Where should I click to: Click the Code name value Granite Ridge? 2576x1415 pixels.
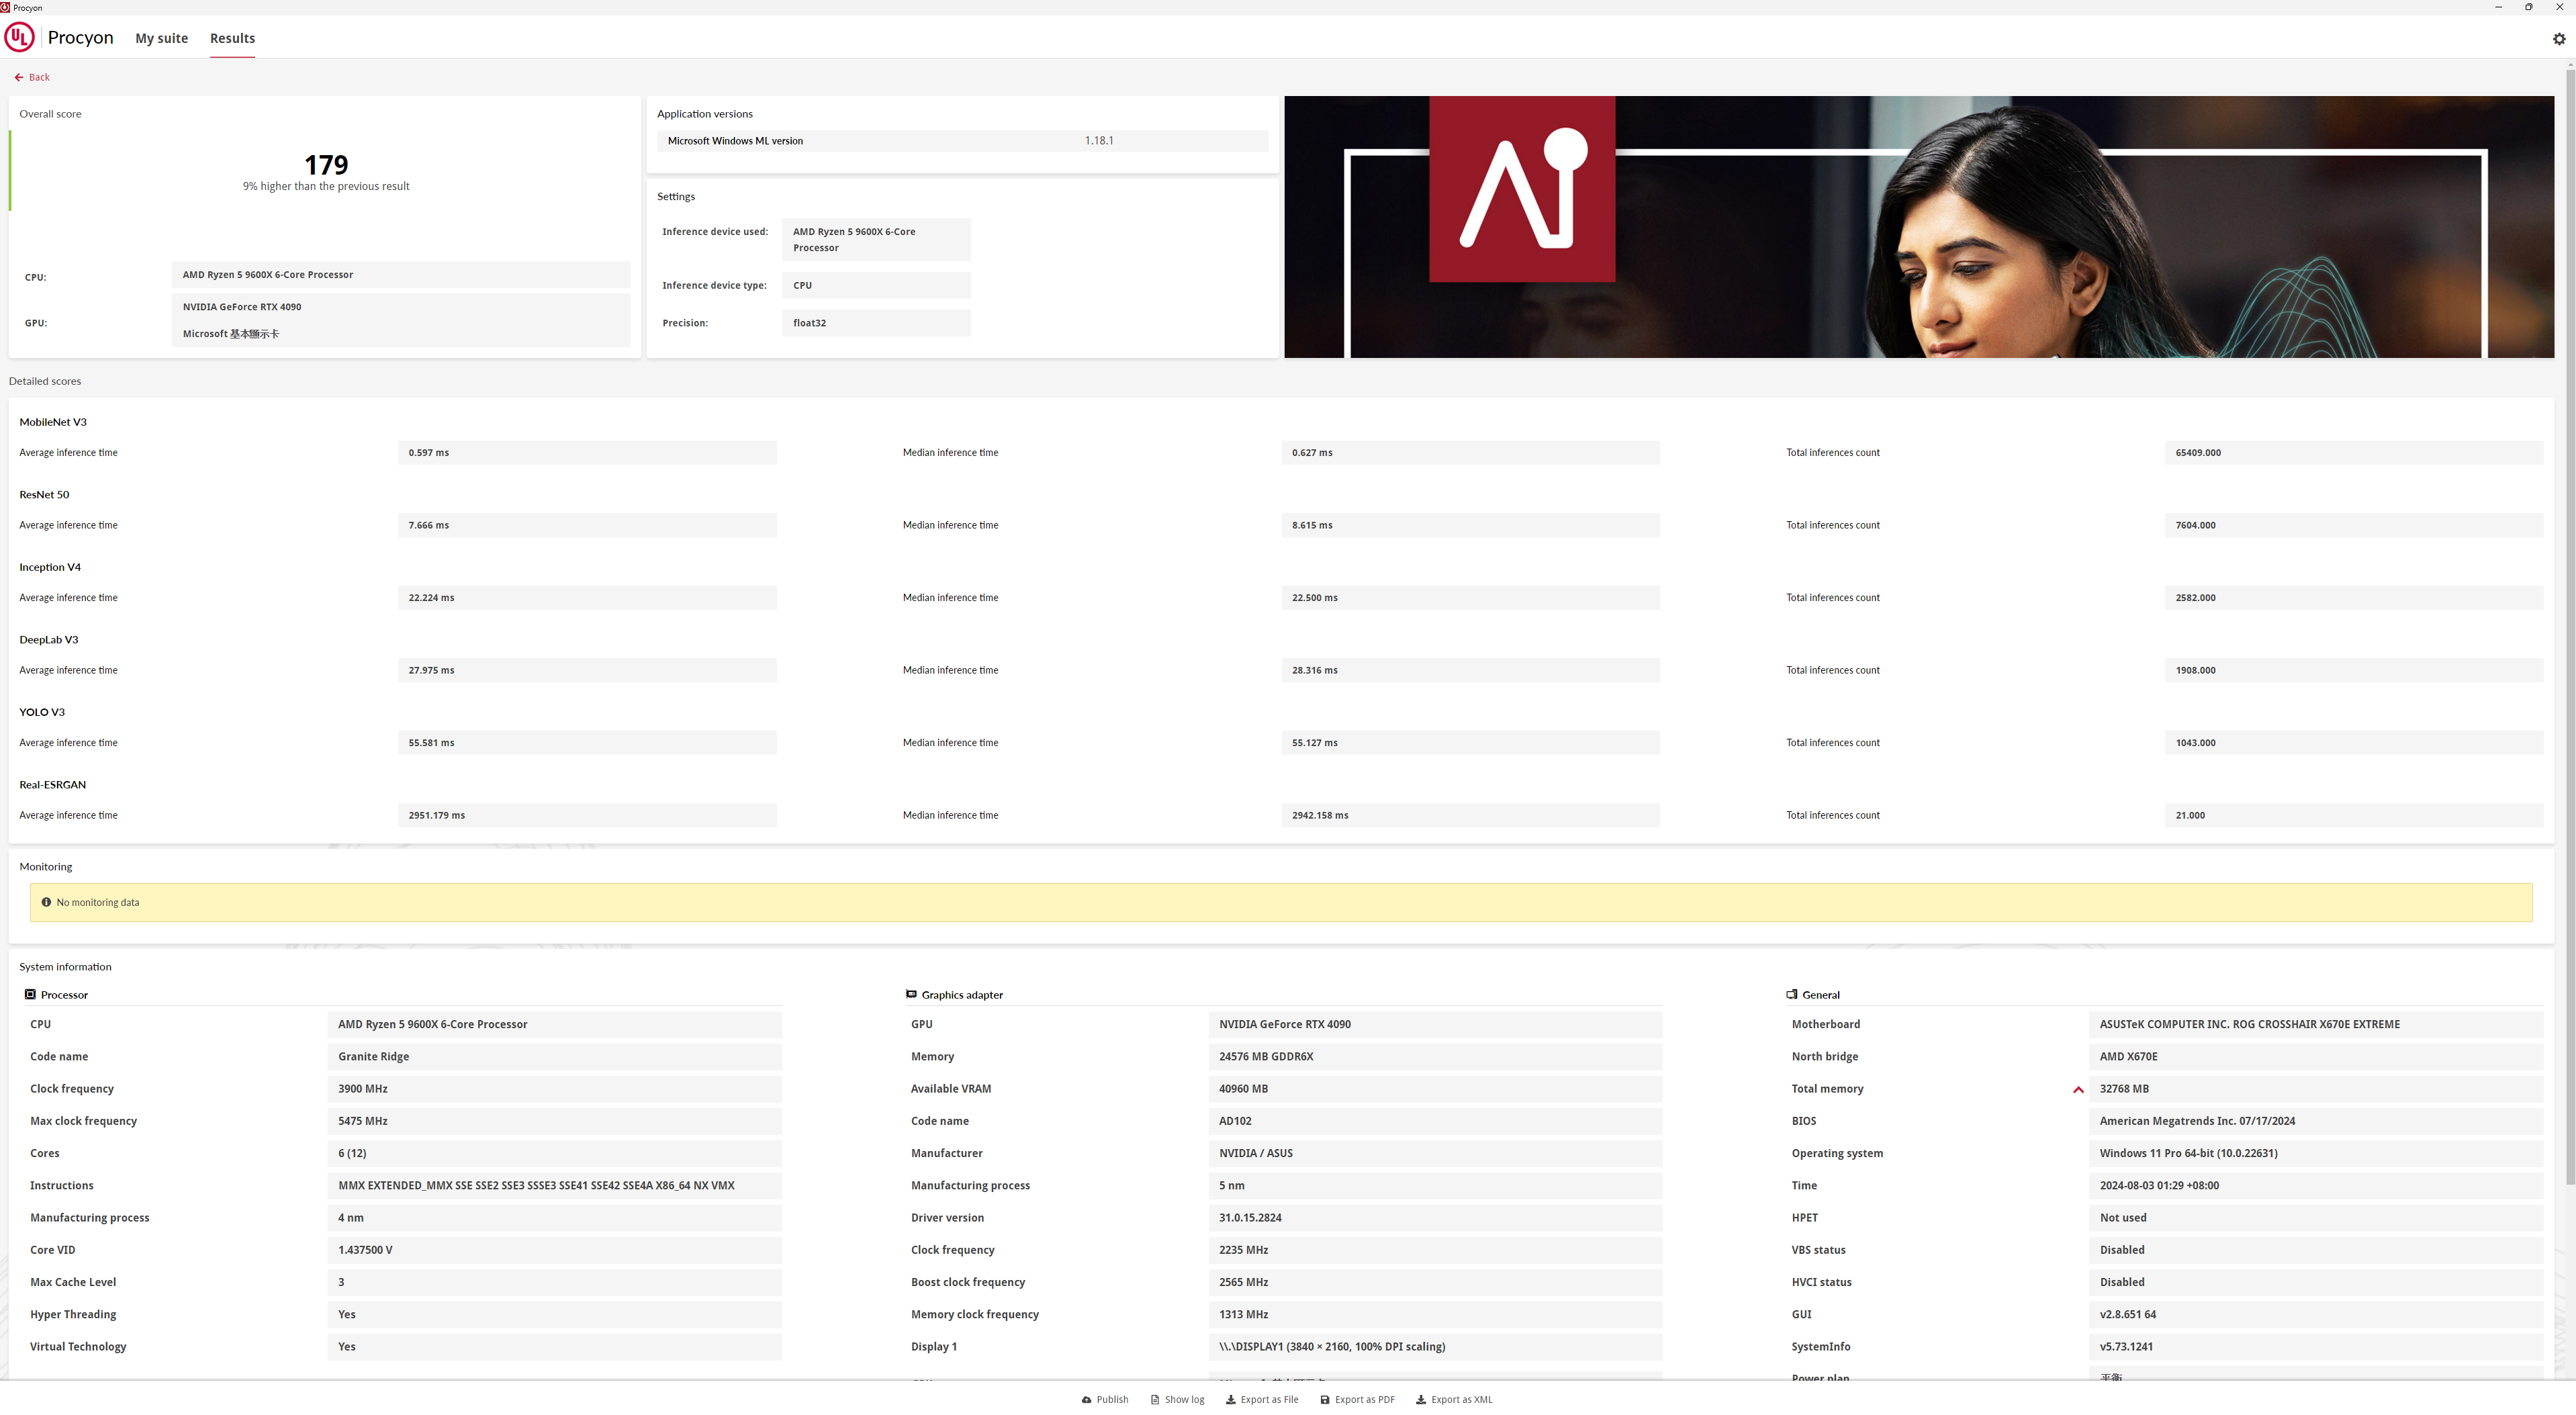point(554,1056)
